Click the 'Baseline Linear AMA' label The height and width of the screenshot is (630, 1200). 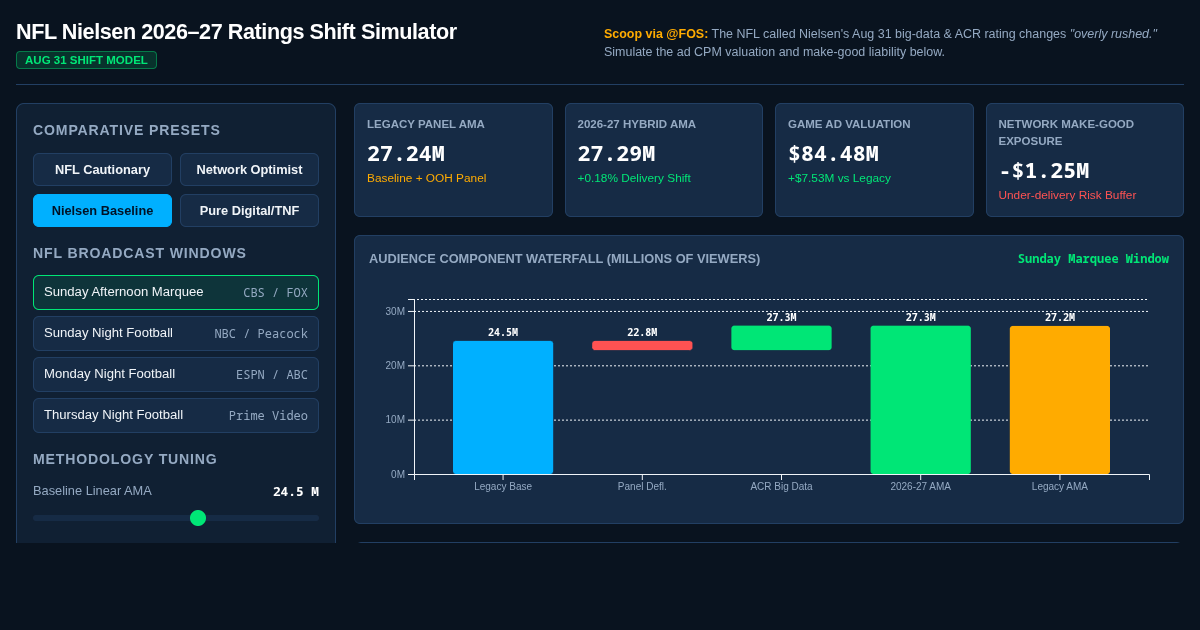[x=92, y=491]
